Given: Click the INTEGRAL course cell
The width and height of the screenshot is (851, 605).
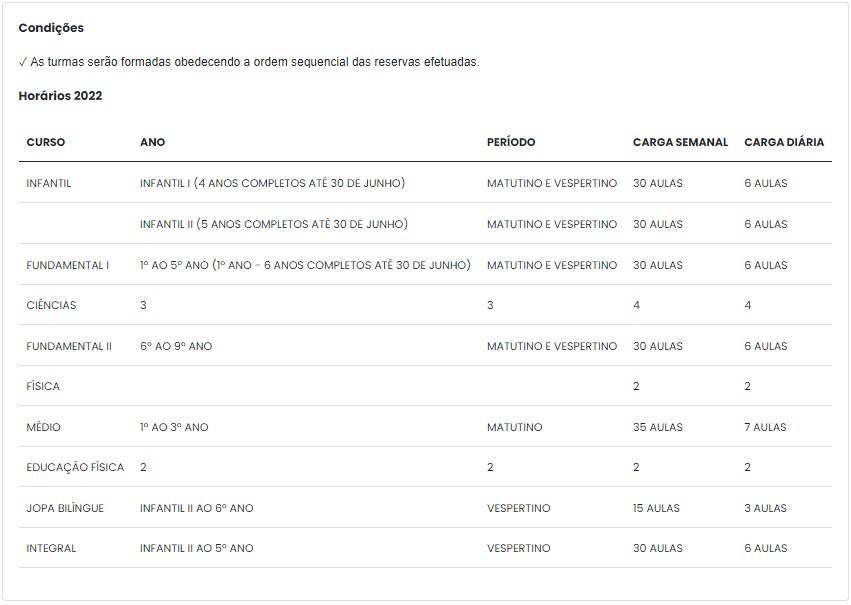Looking at the screenshot, I should click(x=51, y=549).
